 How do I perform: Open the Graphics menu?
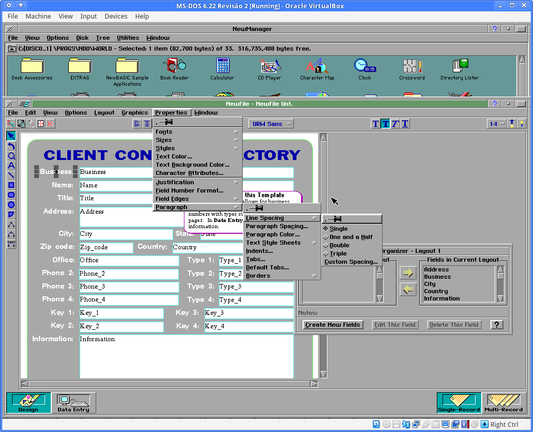135,113
